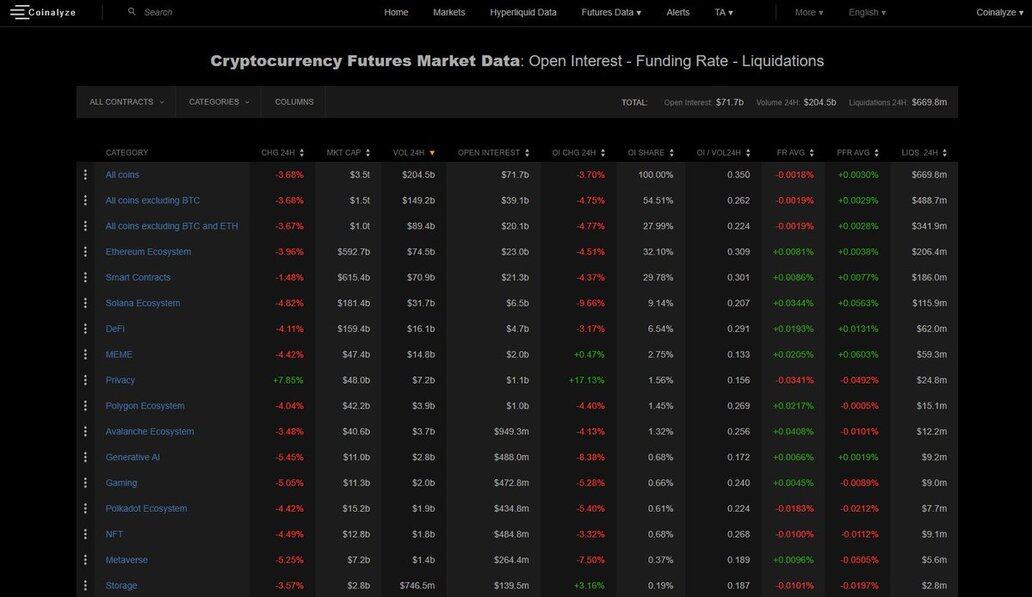Toggle VOL 24H descending sort arrow
The height and width of the screenshot is (597, 1032).
(432, 153)
